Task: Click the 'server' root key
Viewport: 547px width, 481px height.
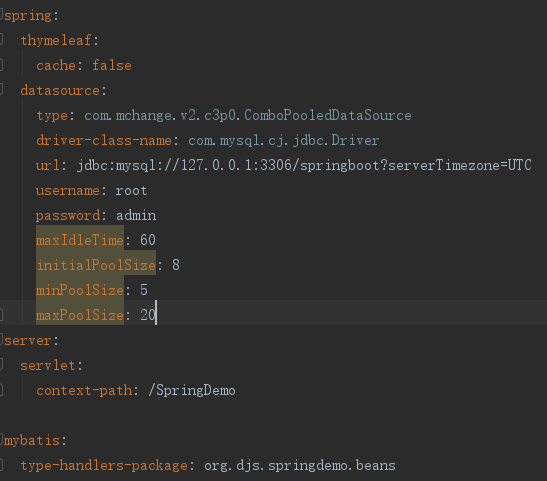Action: pyautogui.click(x=28, y=340)
